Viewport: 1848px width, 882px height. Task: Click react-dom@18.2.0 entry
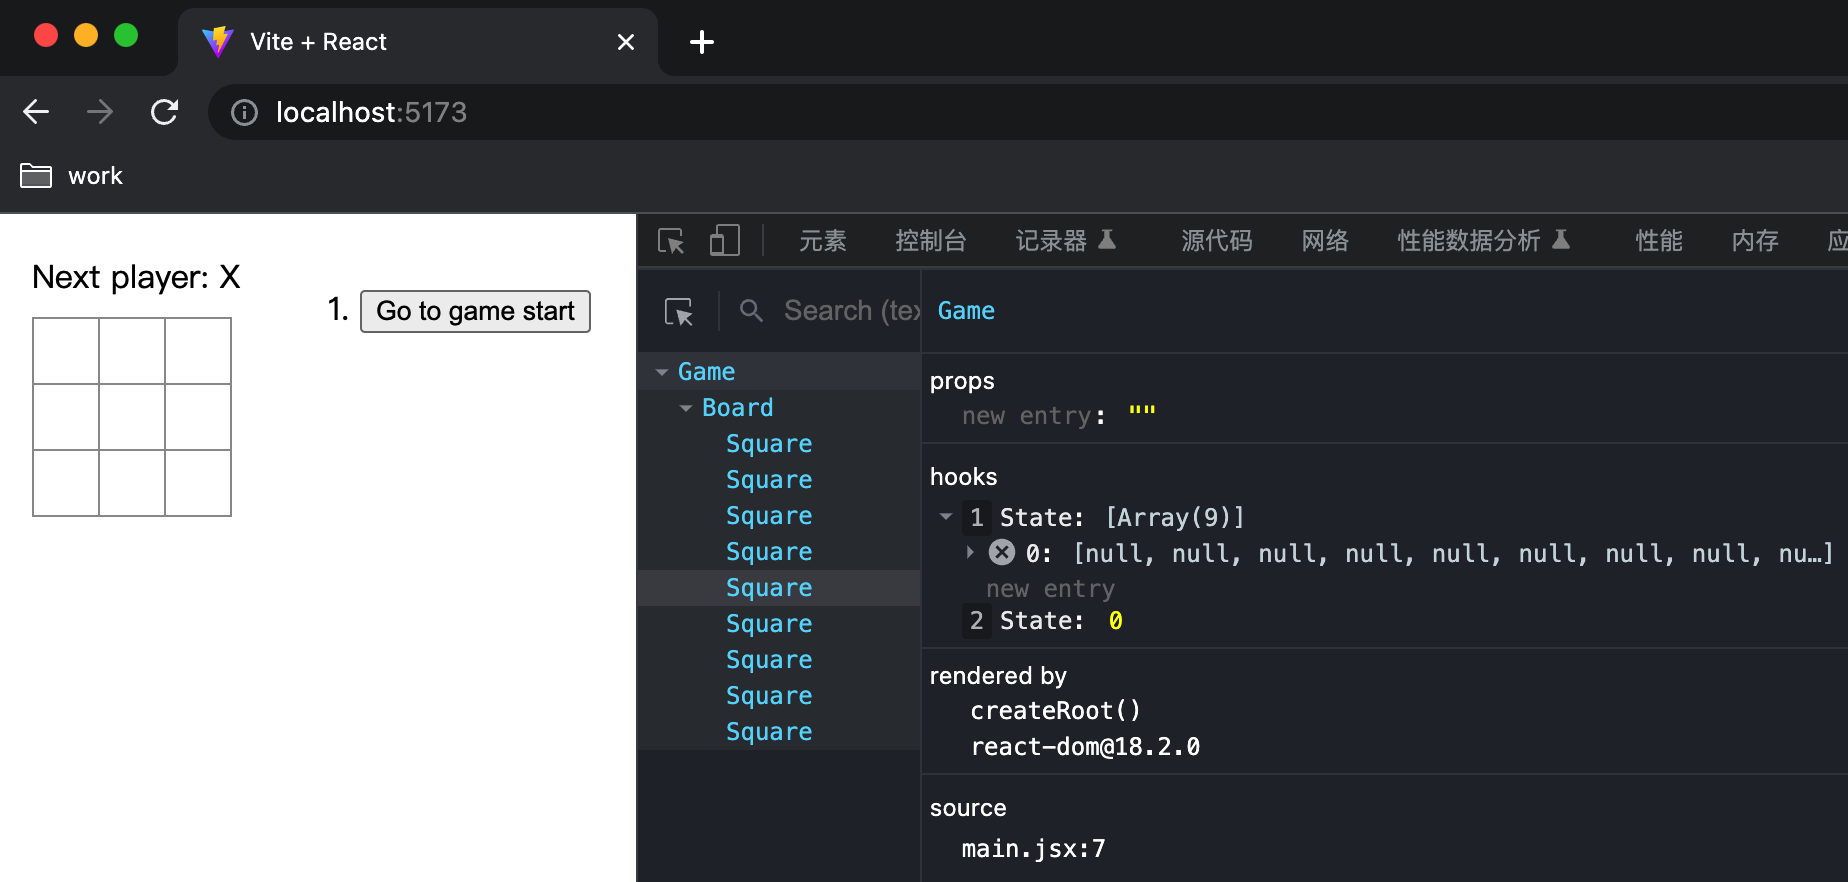(1085, 747)
